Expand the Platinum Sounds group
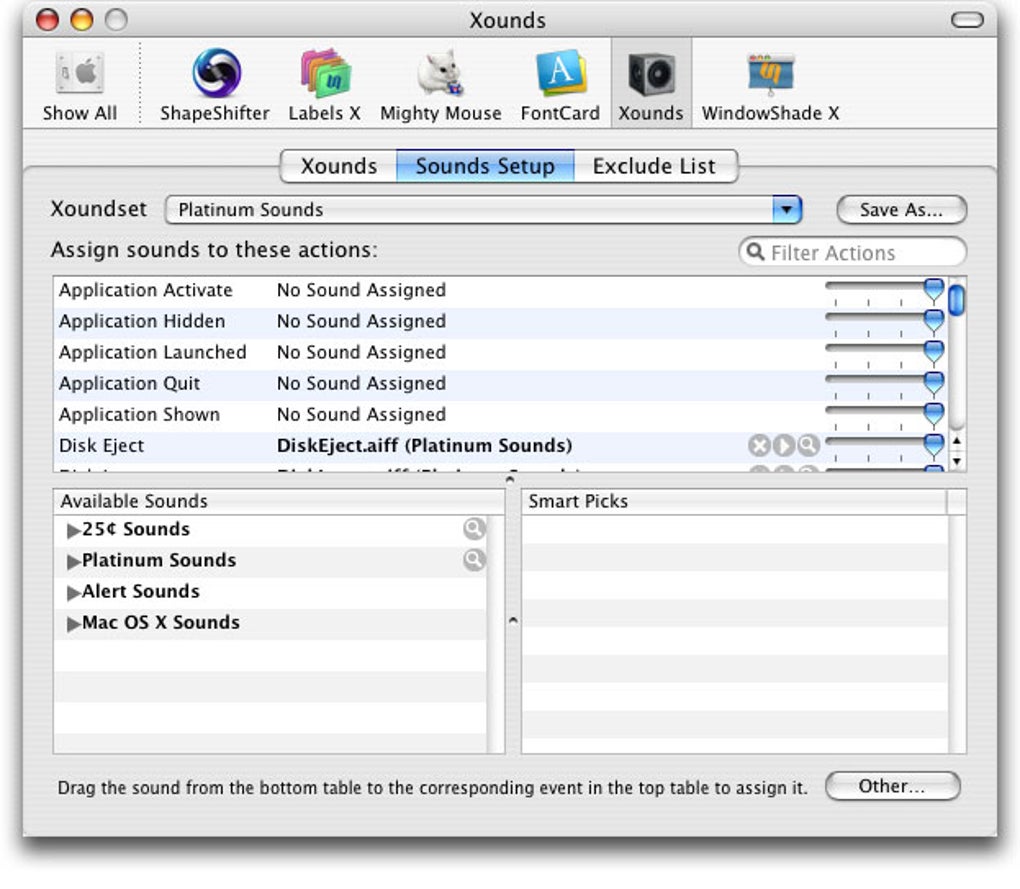Screen dimensions: 1020x889 pos(74,561)
